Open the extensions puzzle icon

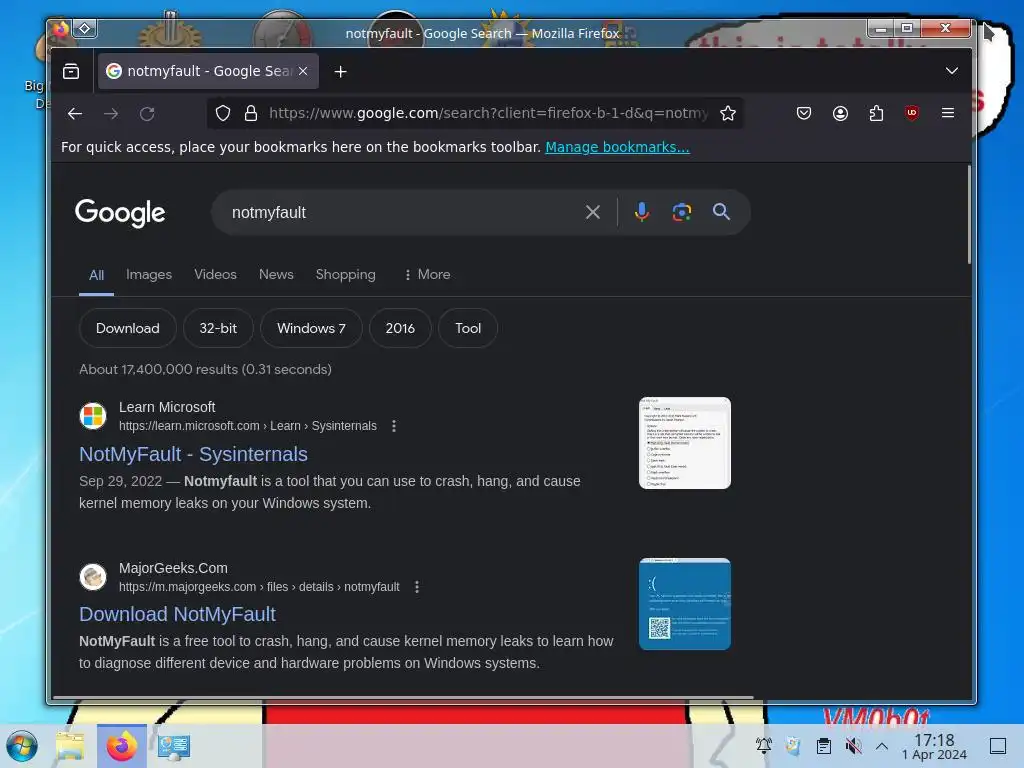[x=876, y=114]
